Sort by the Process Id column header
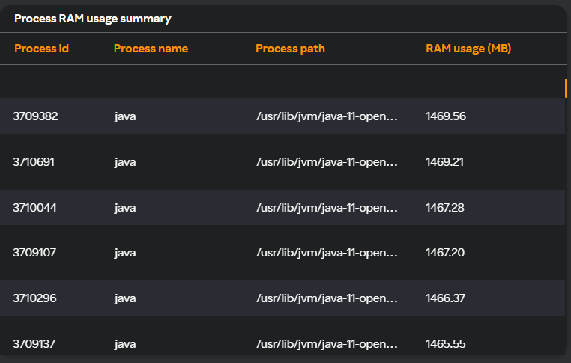The height and width of the screenshot is (363, 571). coord(42,48)
